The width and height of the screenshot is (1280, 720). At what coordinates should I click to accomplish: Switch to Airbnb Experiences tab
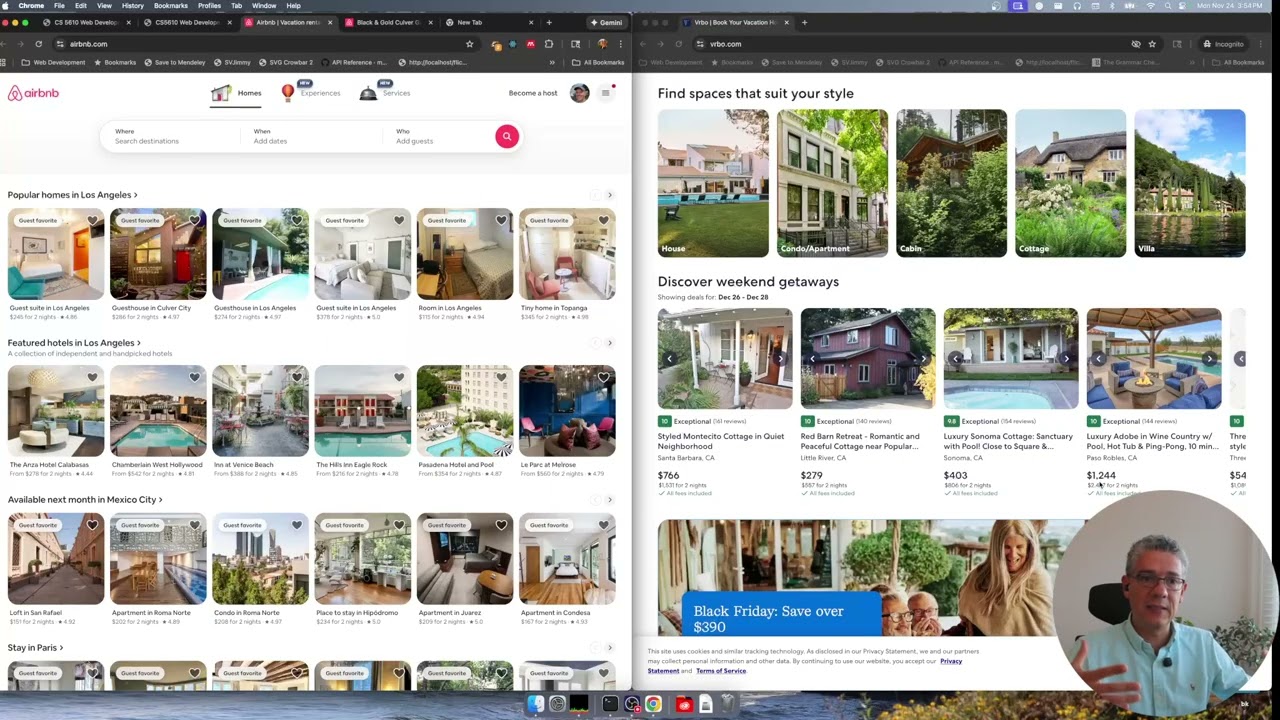[x=311, y=93]
